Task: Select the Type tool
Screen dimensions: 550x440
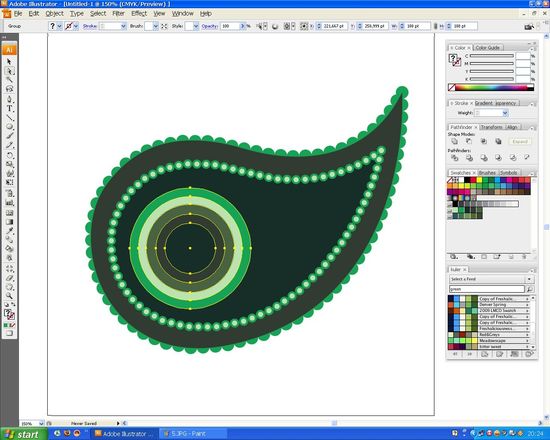Action: tap(9, 108)
